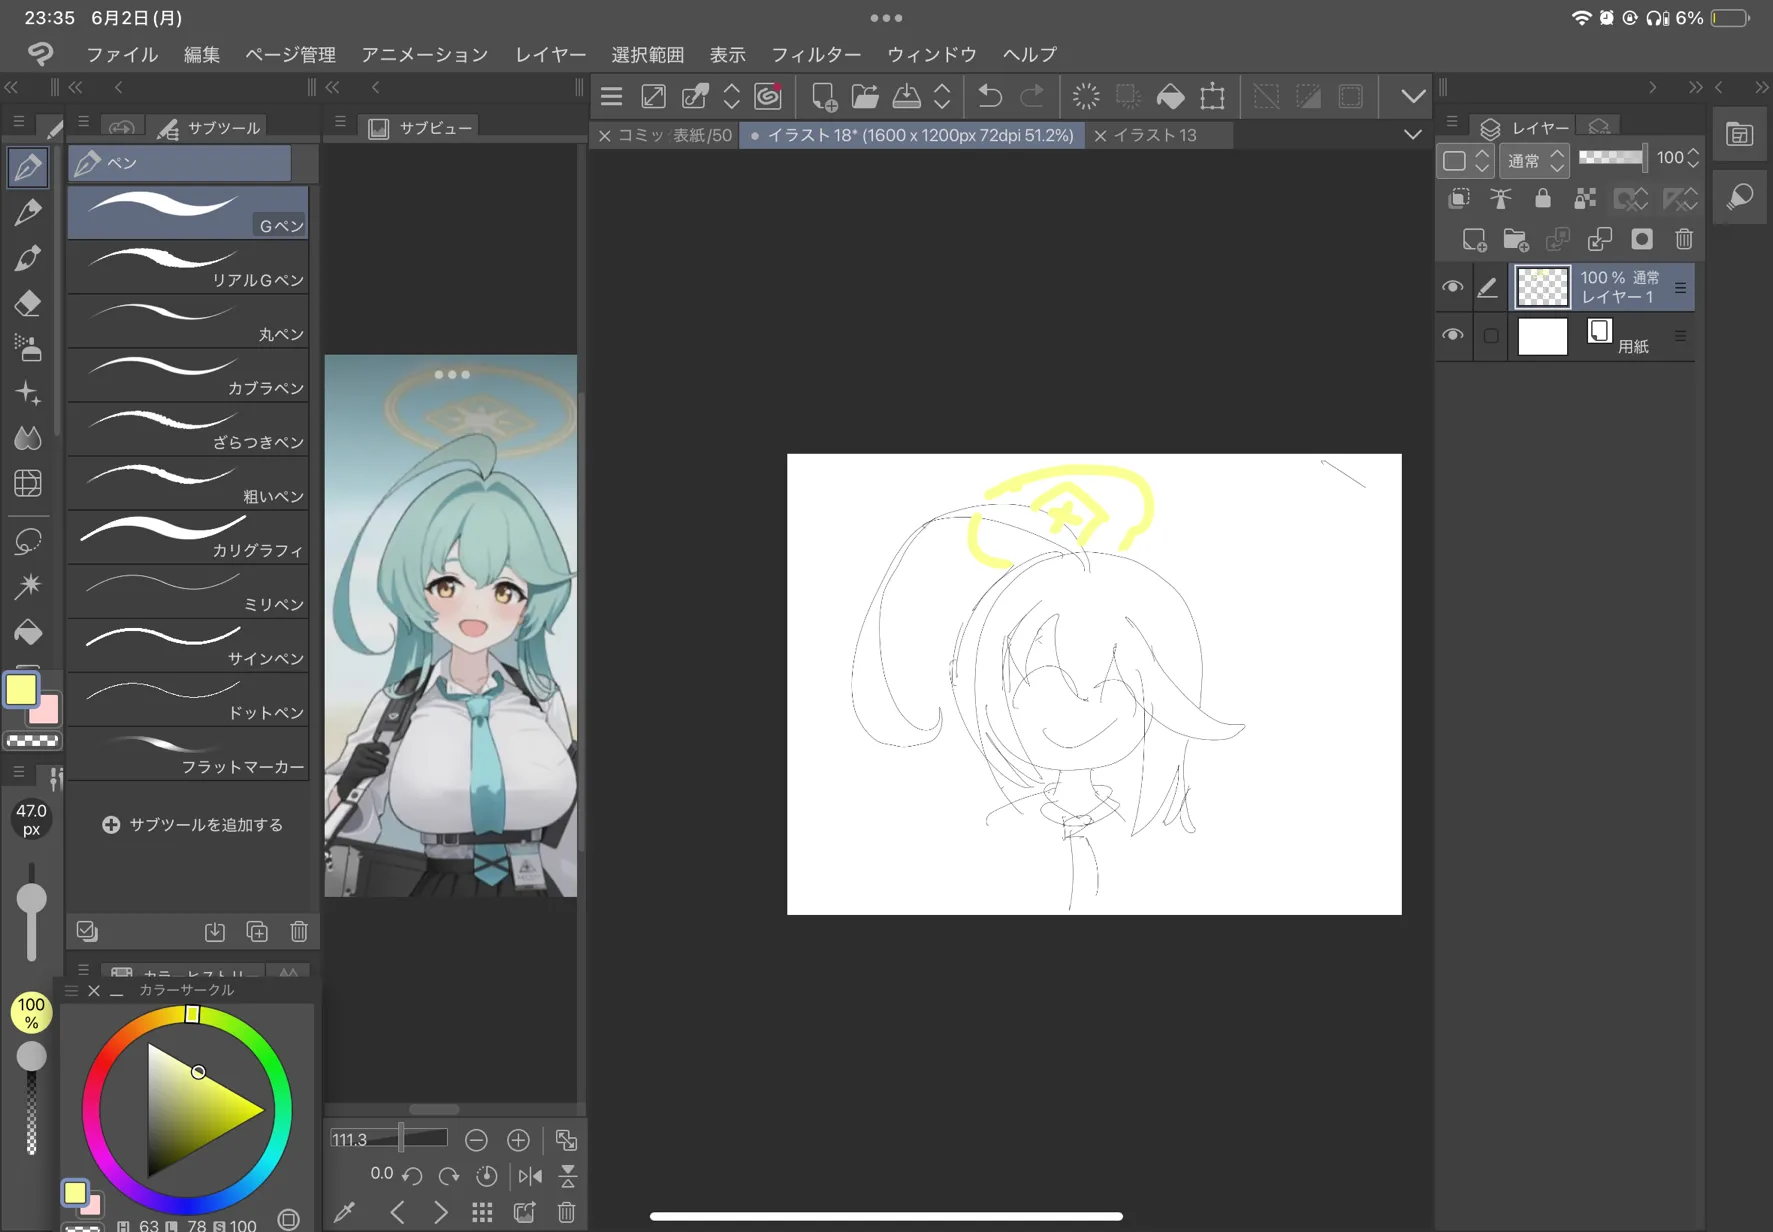This screenshot has height=1232, width=1773.
Task: Click the yellow main color swatch
Action: pos(21,690)
